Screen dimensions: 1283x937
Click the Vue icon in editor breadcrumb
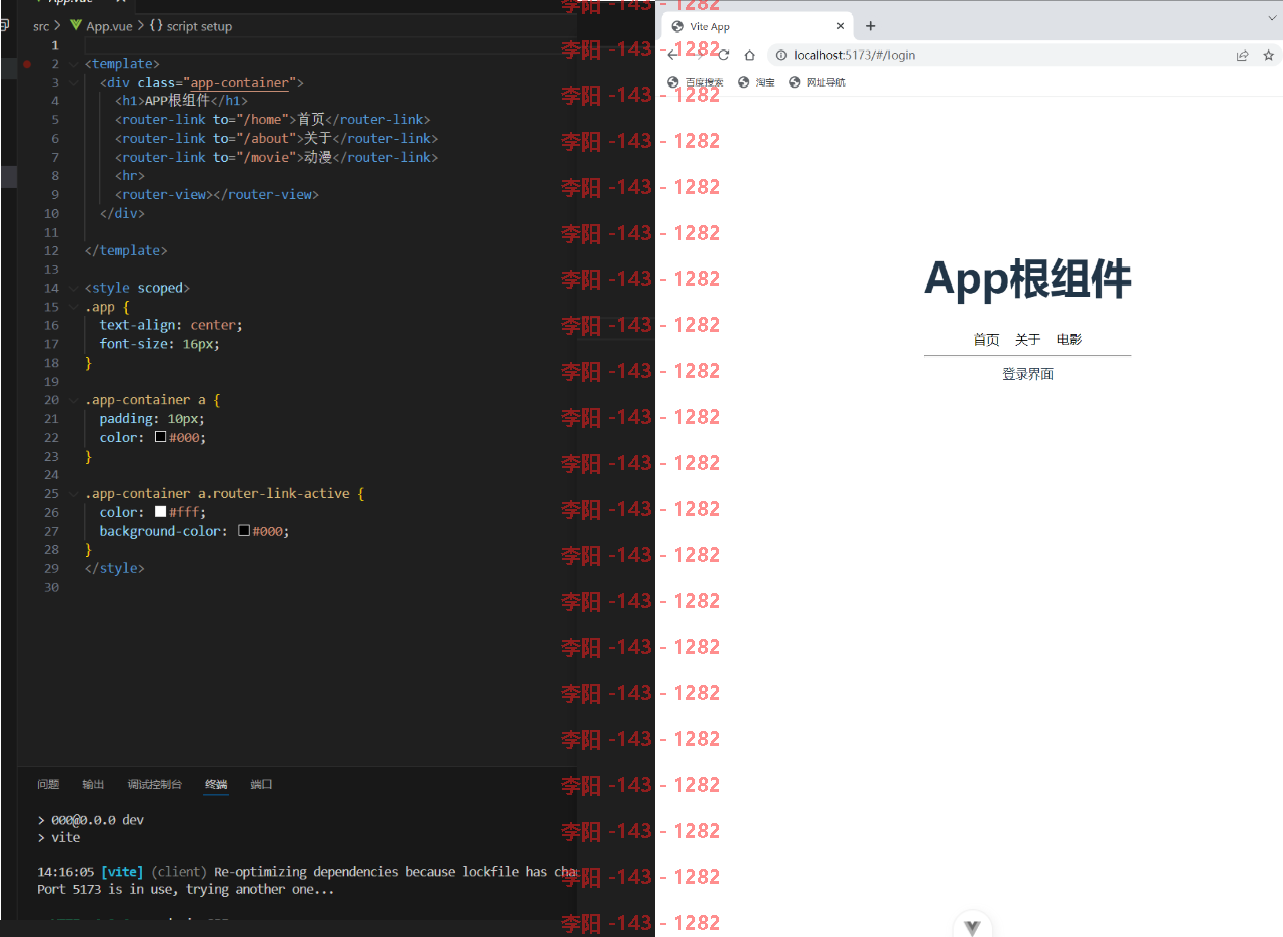tap(76, 26)
